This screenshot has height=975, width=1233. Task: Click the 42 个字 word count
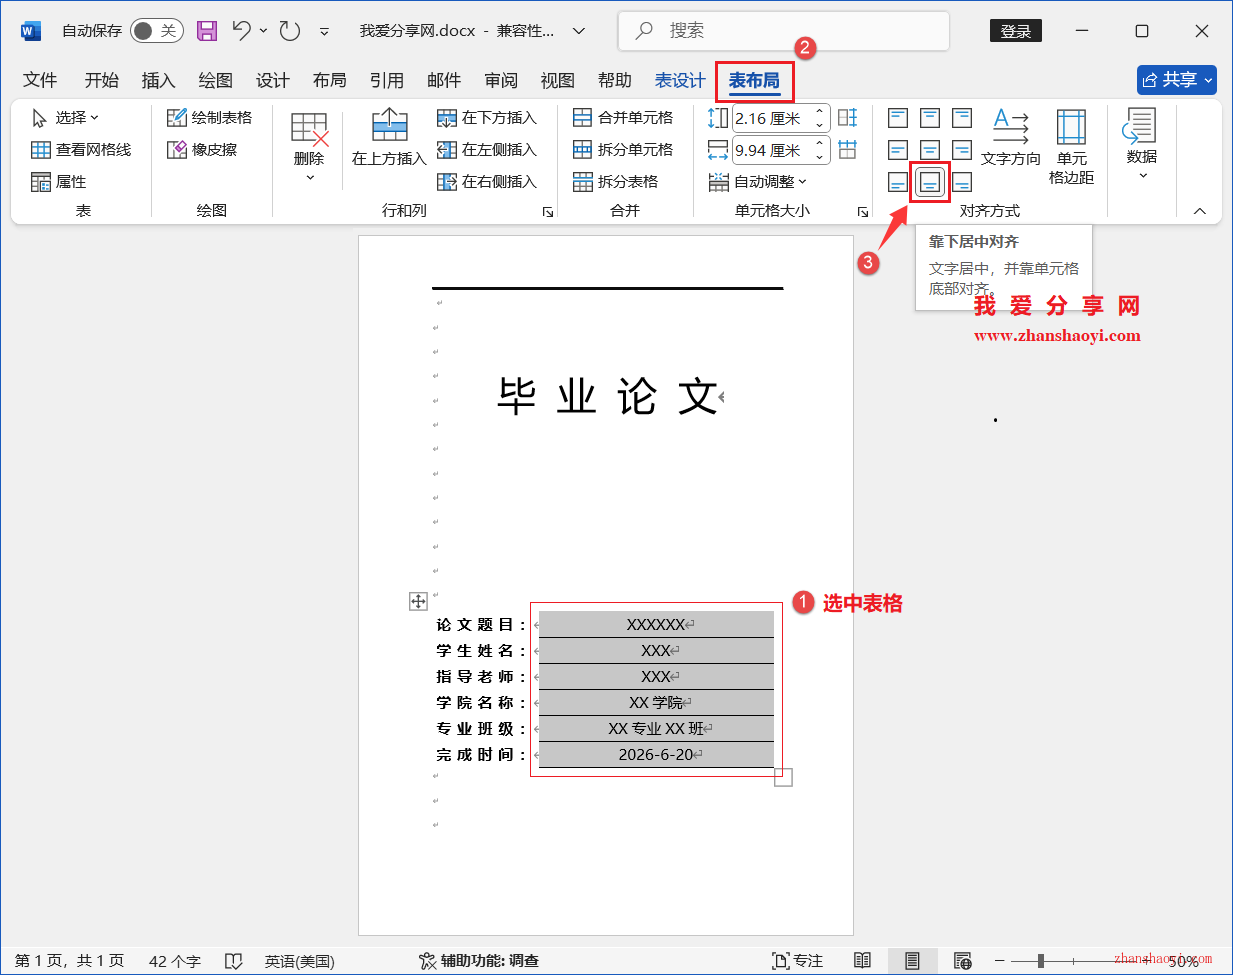pos(175,961)
